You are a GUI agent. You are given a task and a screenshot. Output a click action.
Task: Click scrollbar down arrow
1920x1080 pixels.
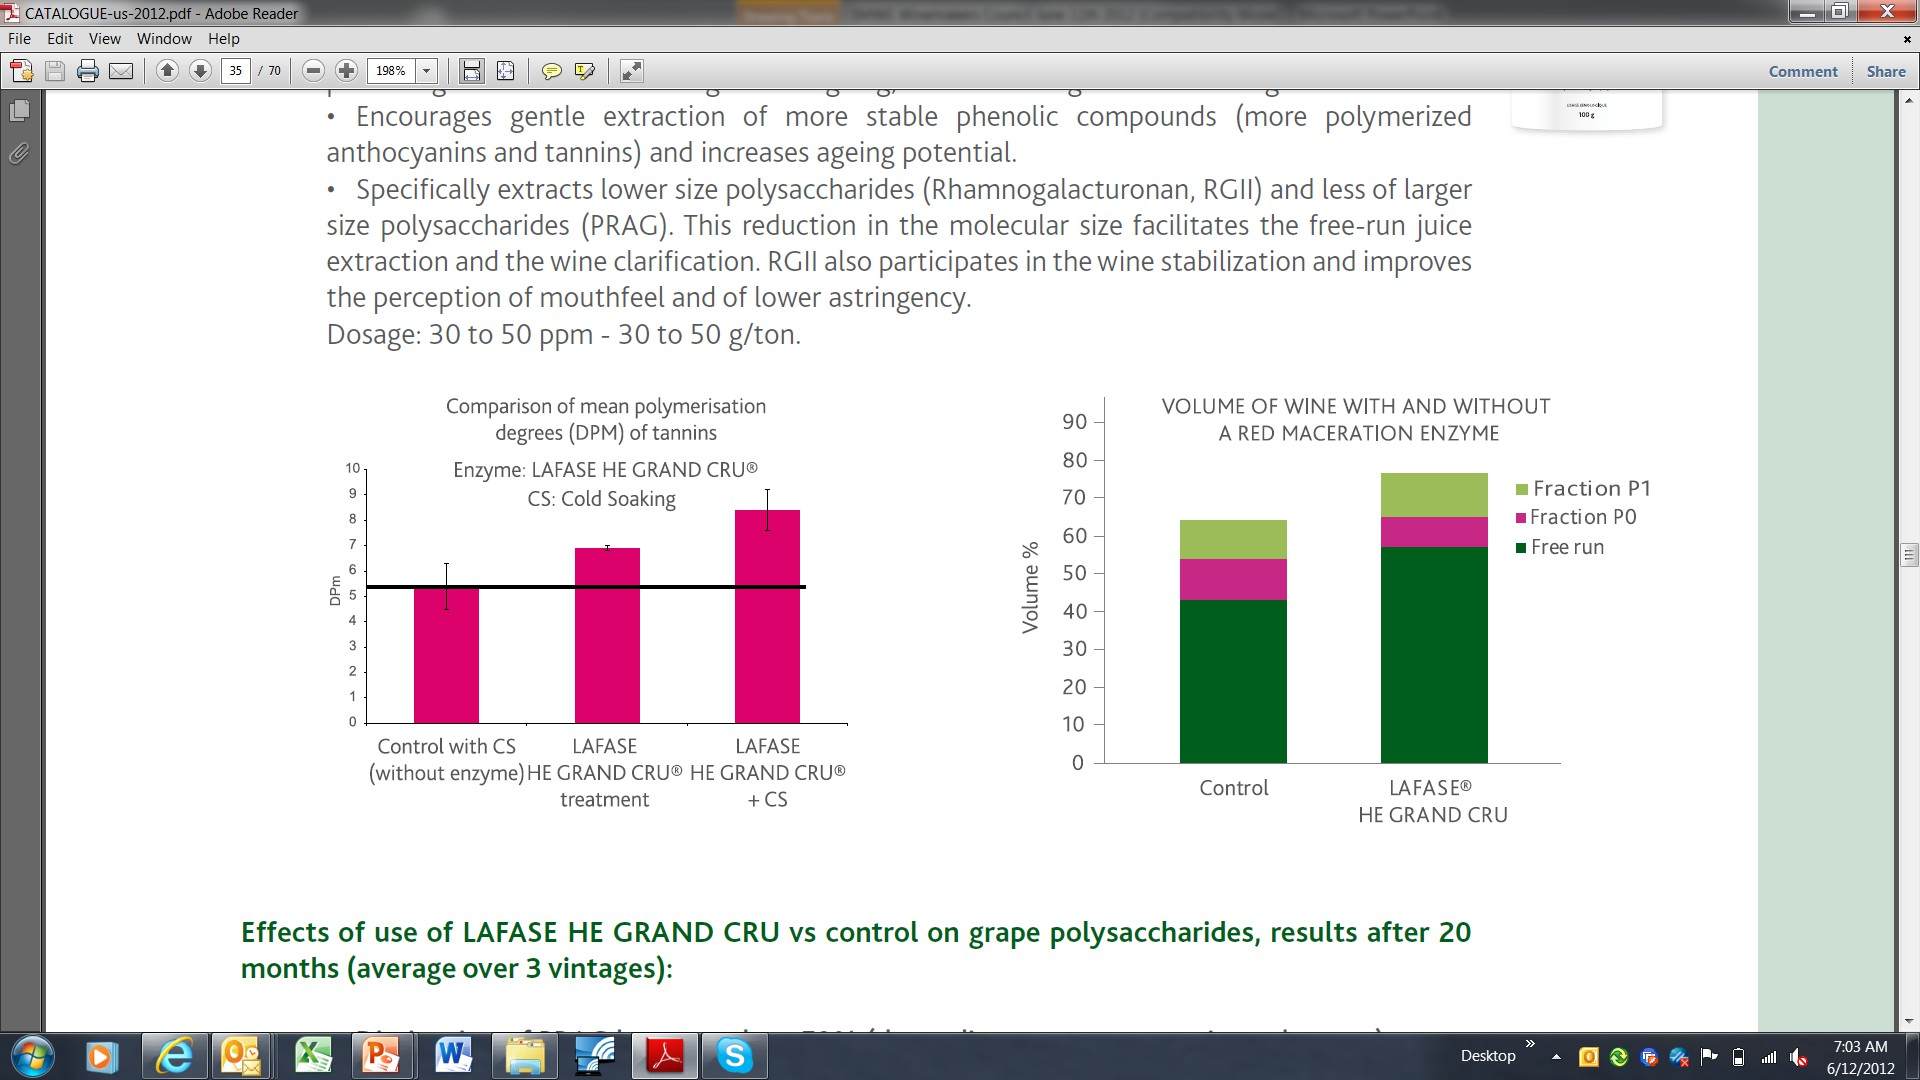tap(1909, 1022)
